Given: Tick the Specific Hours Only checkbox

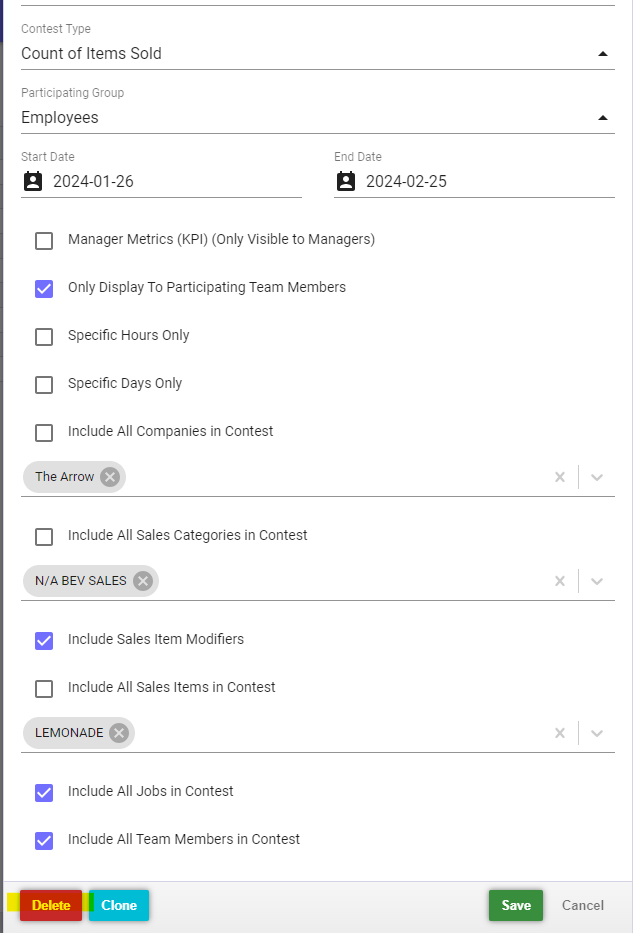Looking at the screenshot, I should pyautogui.click(x=44, y=337).
